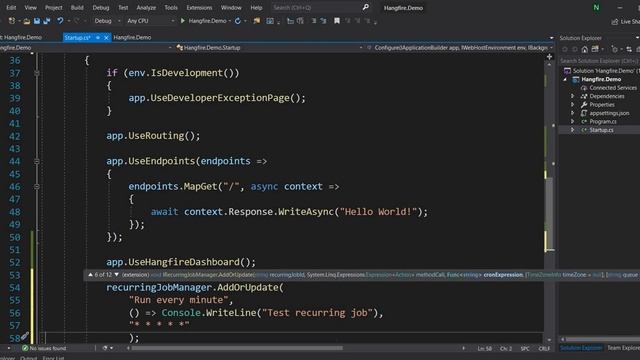Click the toolbar Bookmark icon
640x360 pixels.
point(337,21)
